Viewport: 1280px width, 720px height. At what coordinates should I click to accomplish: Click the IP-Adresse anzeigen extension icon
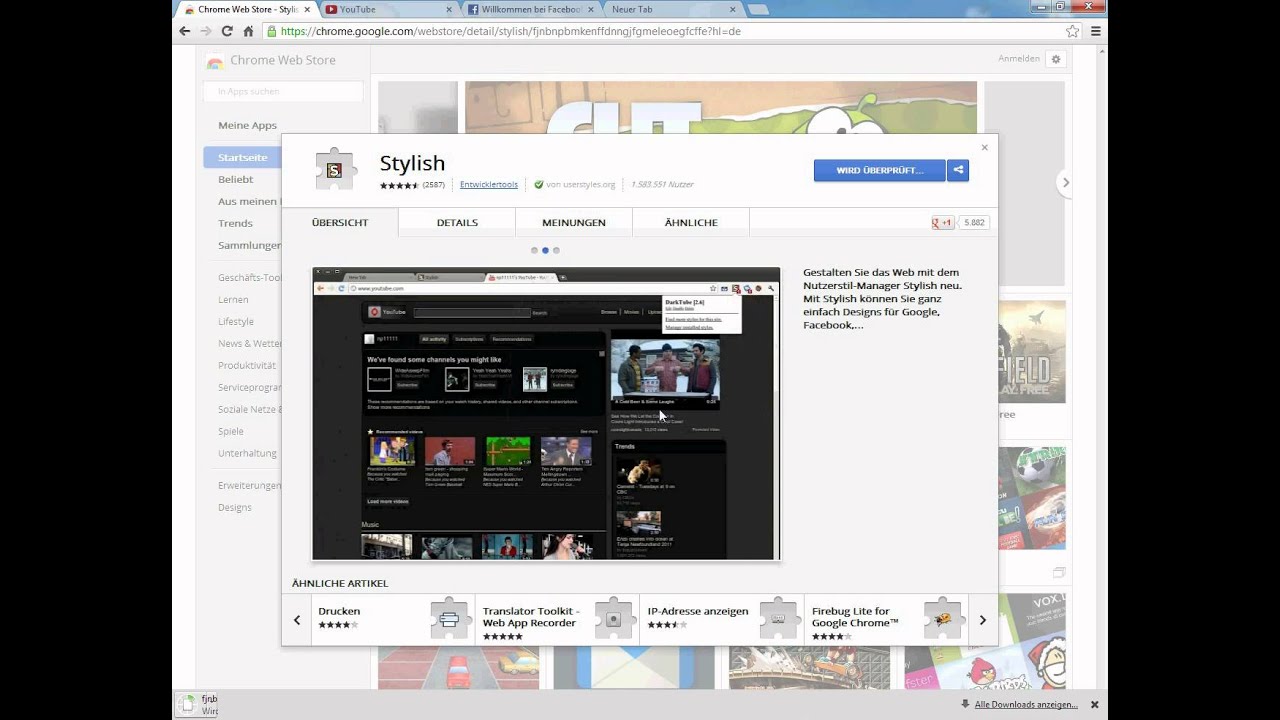click(x=779, y=619)
